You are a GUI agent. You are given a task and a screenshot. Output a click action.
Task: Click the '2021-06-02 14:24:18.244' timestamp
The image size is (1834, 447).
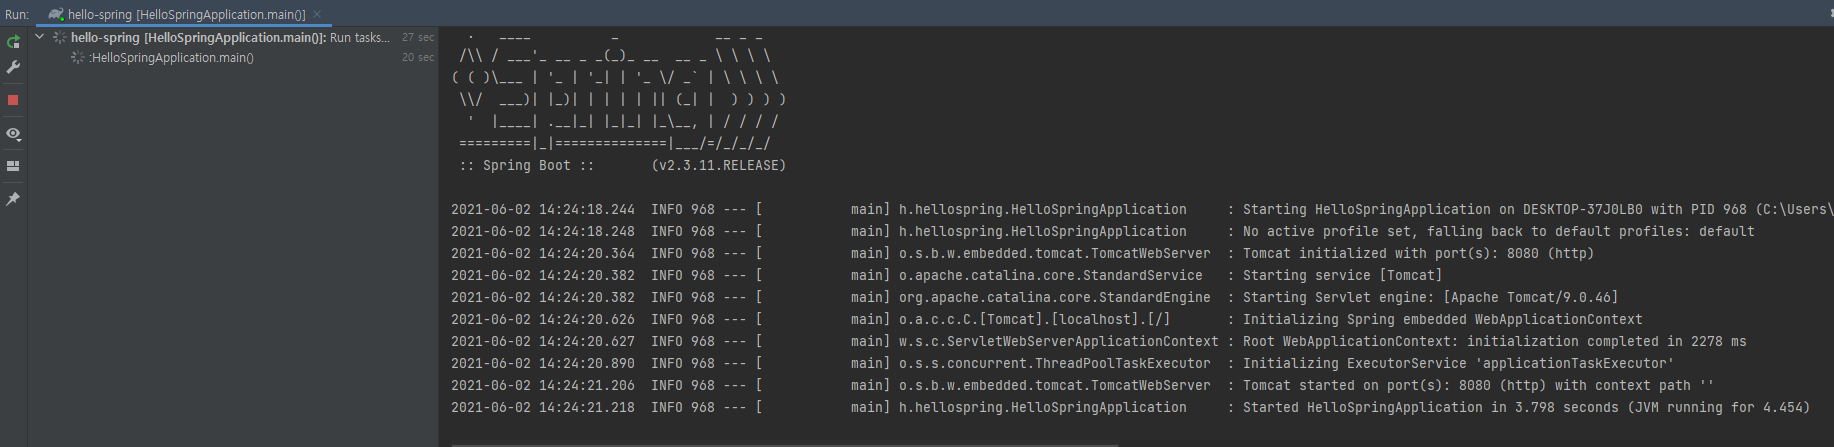(x=543, y=210)
